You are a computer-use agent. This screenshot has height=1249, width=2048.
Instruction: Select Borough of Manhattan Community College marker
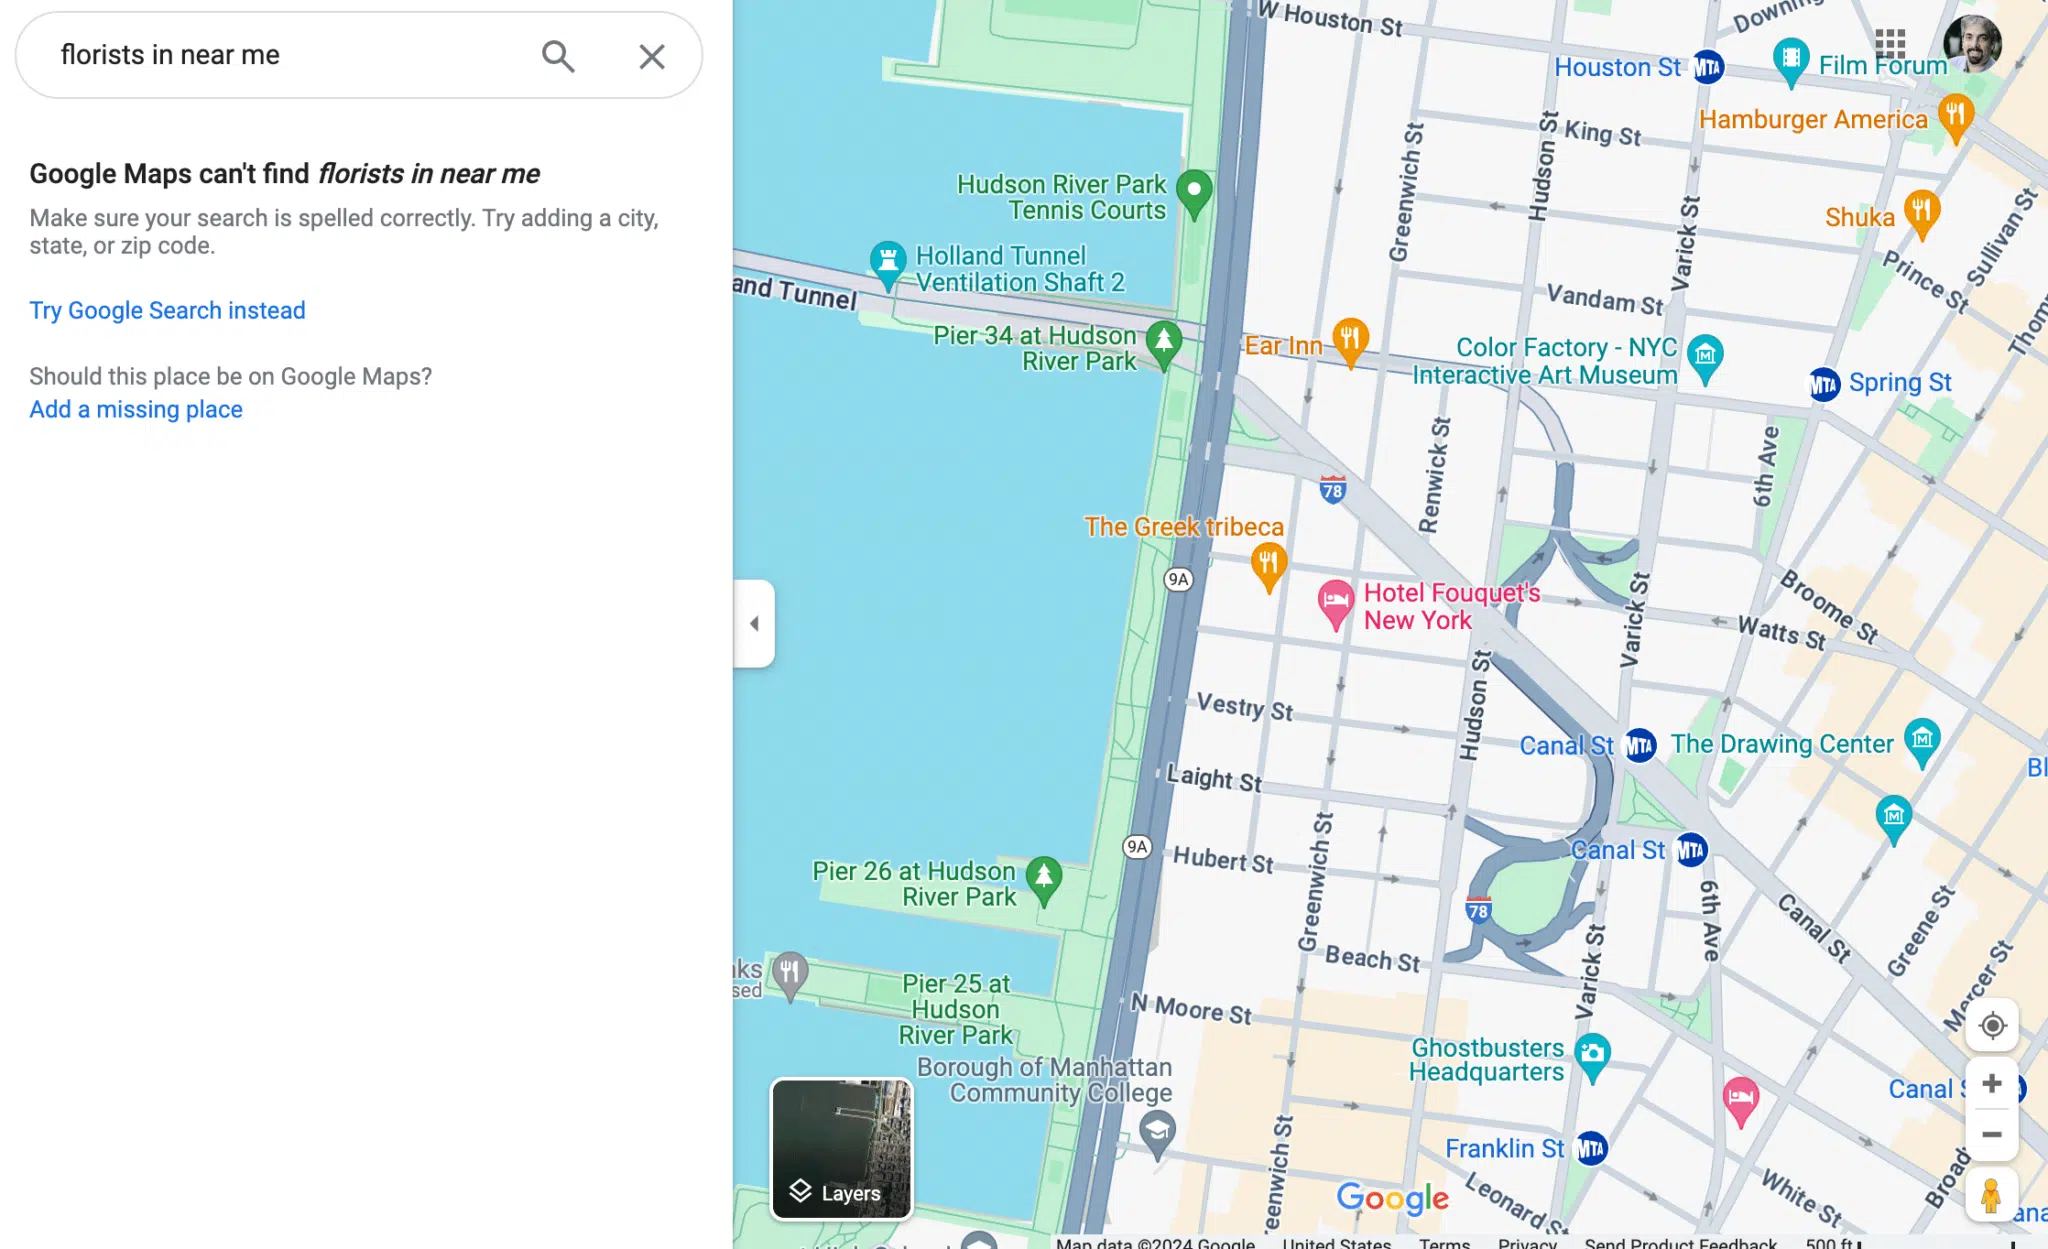point(1157,1136)
